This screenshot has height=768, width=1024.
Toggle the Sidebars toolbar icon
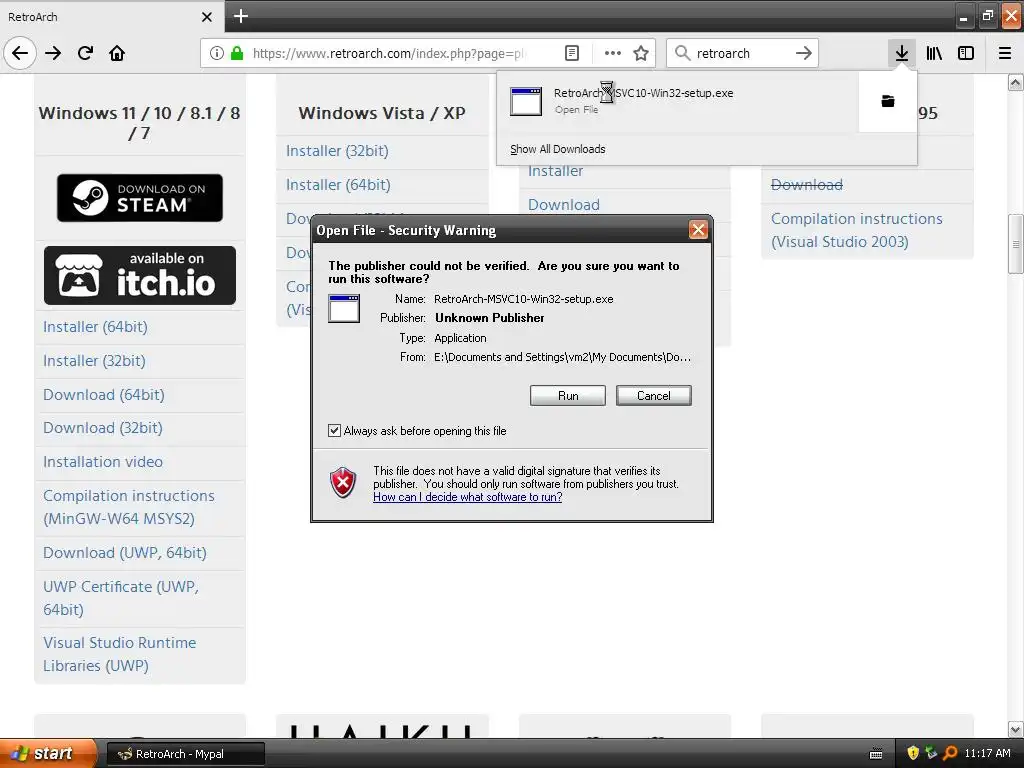tap(966, 53)
